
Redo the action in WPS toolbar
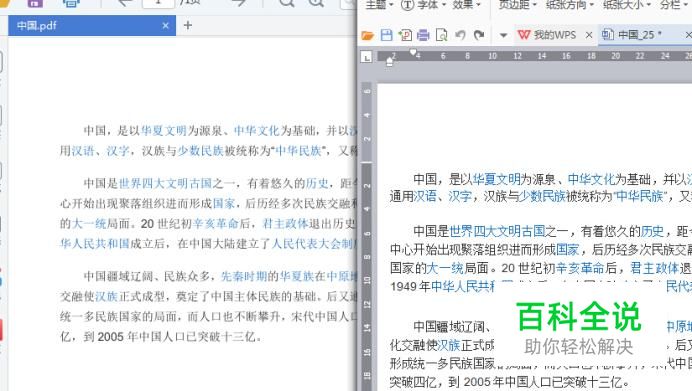click(479, 34)
